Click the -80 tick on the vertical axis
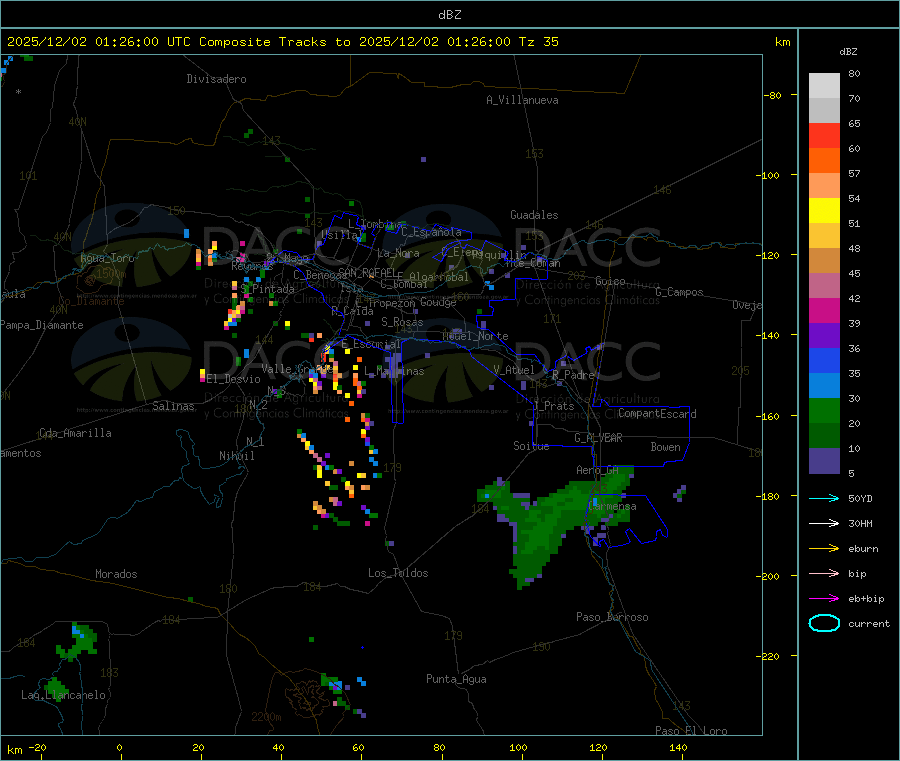Image resolution: width=900 pixels, height=761 pixels. 772,95
